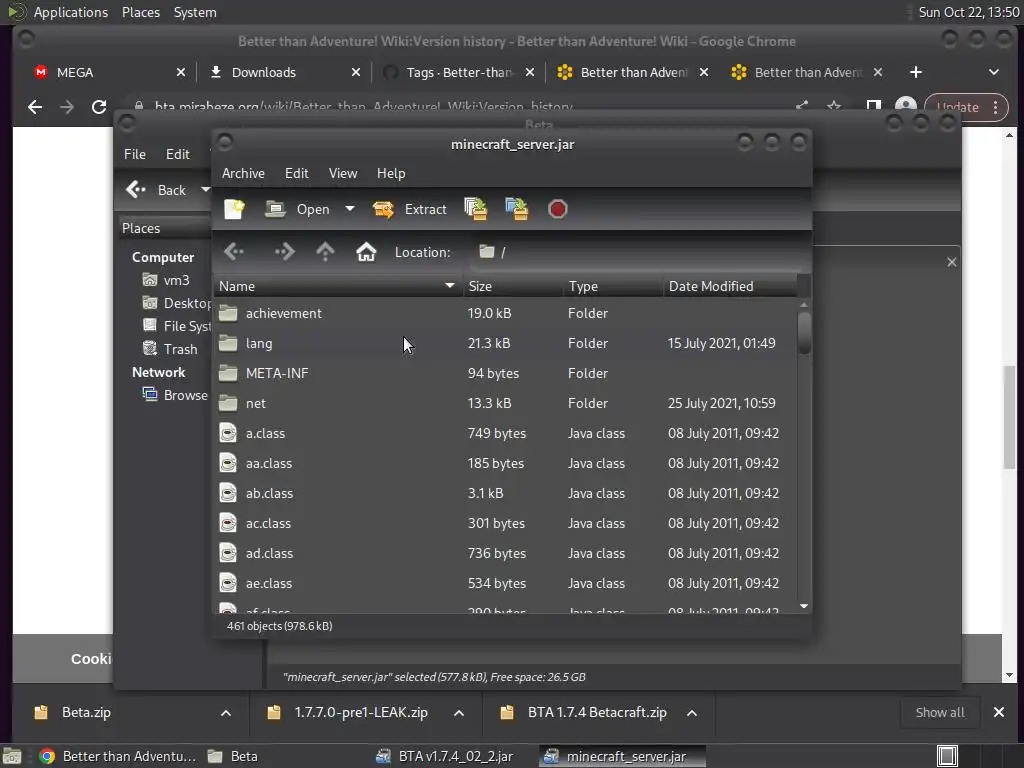
Task: Select the META-INF folder
Action: coord(505,374)
